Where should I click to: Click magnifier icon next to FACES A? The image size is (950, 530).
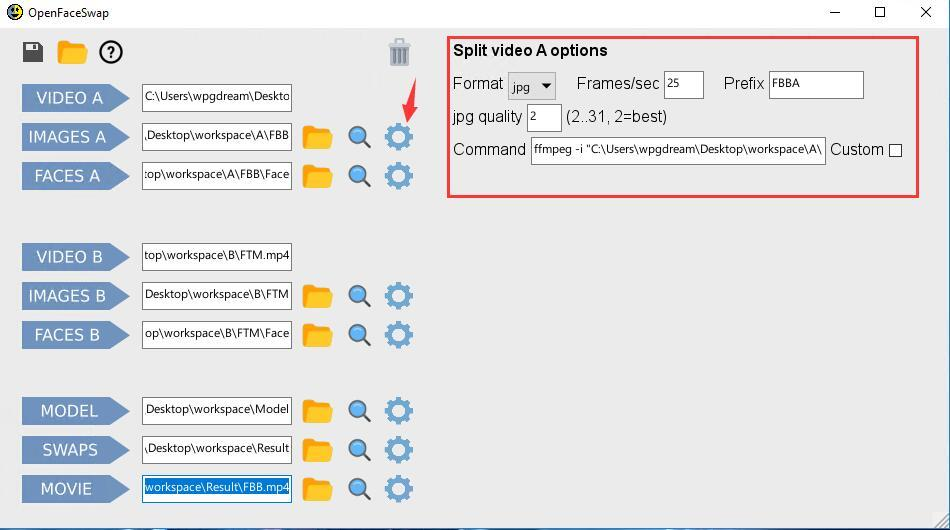pyautogui.click(x=359, y=176)
